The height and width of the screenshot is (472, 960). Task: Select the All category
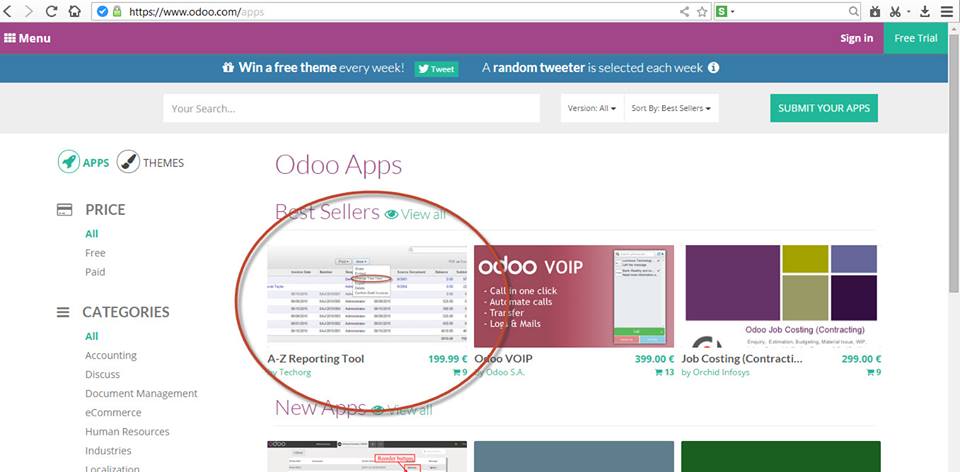pyautogui.click(x=92, y=336)
